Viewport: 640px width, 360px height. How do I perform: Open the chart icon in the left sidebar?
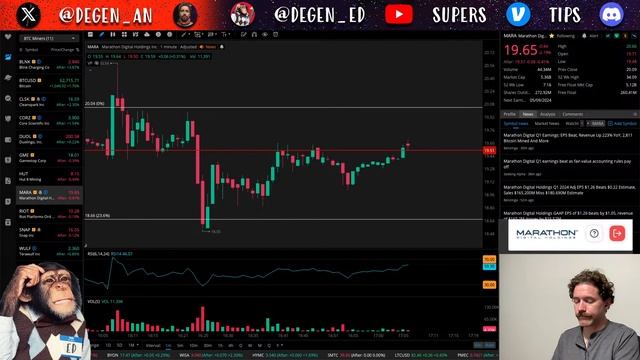(x=8, y=57)
